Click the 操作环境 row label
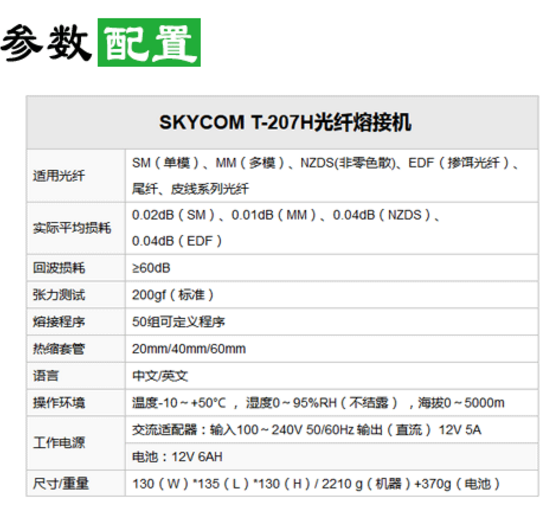This screenshot has width=555, height=505. (x=59, y=402)
